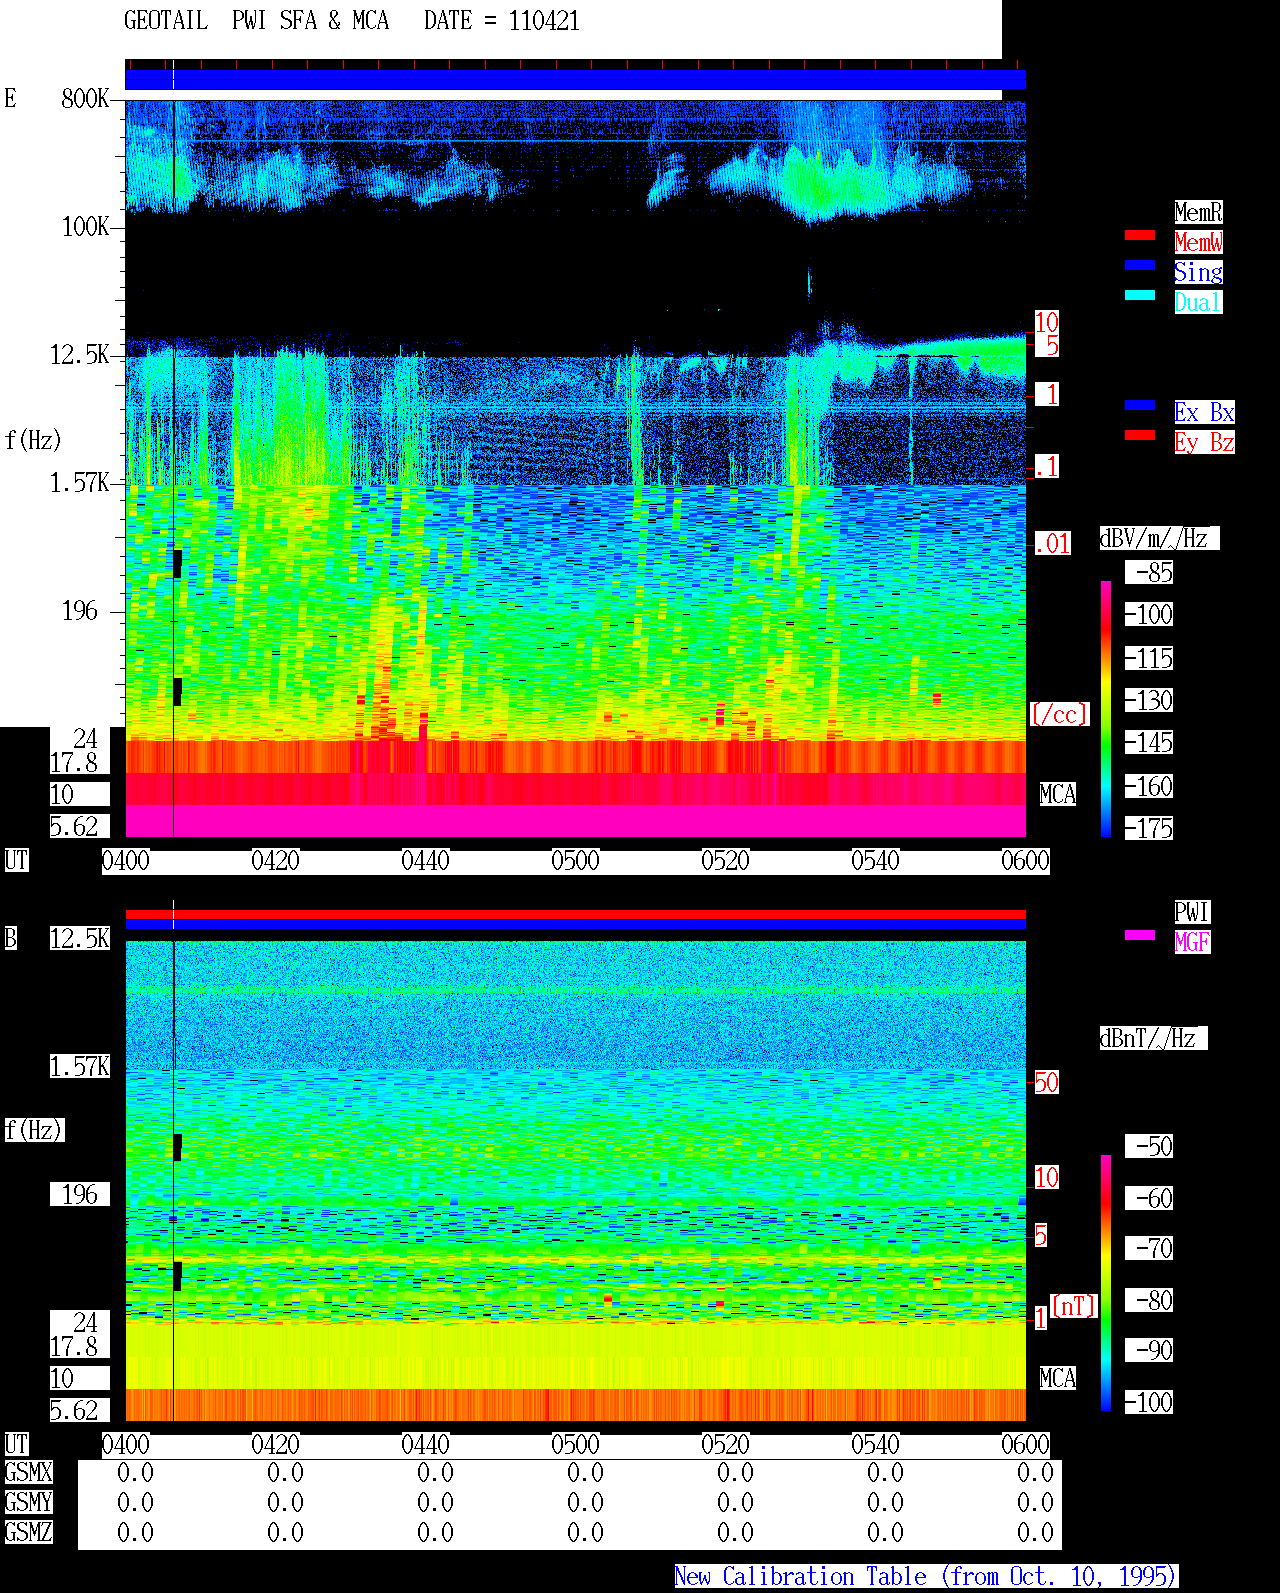Click the blue Sing legend swatch

[x=1140, y=265]
